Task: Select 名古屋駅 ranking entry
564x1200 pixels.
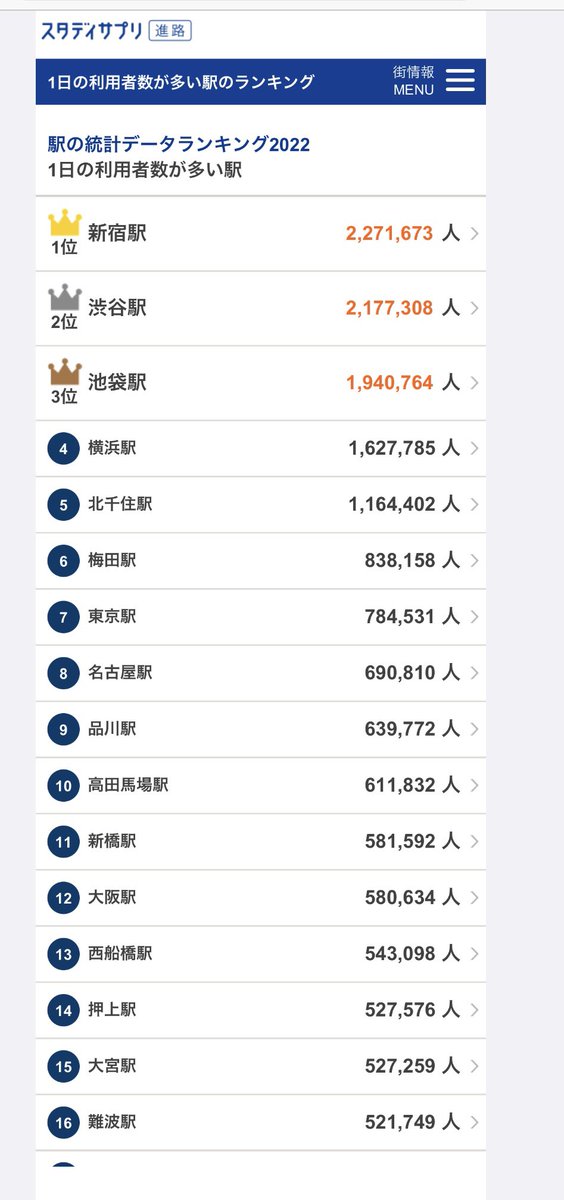Action: (261, 673)
